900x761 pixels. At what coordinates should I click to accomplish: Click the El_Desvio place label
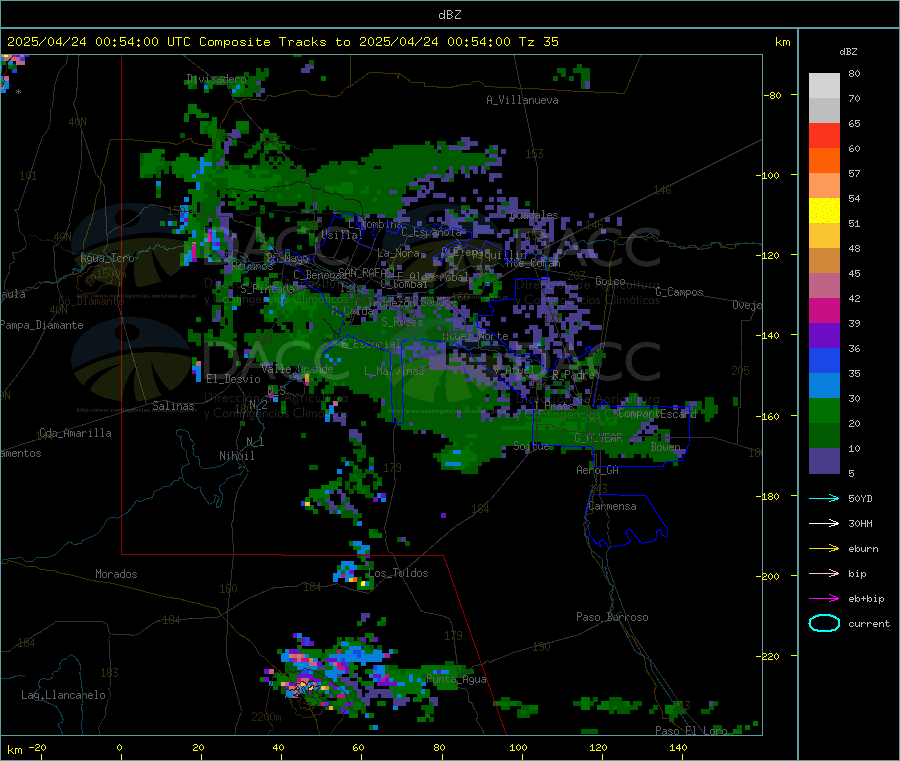pos(233,379)
